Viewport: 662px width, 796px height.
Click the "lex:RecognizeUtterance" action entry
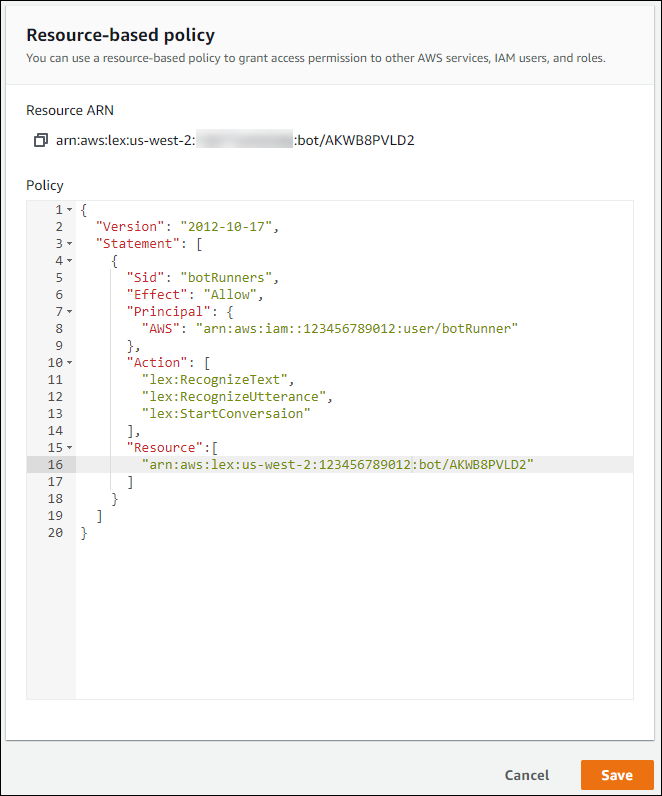click(x=236, y=397)
